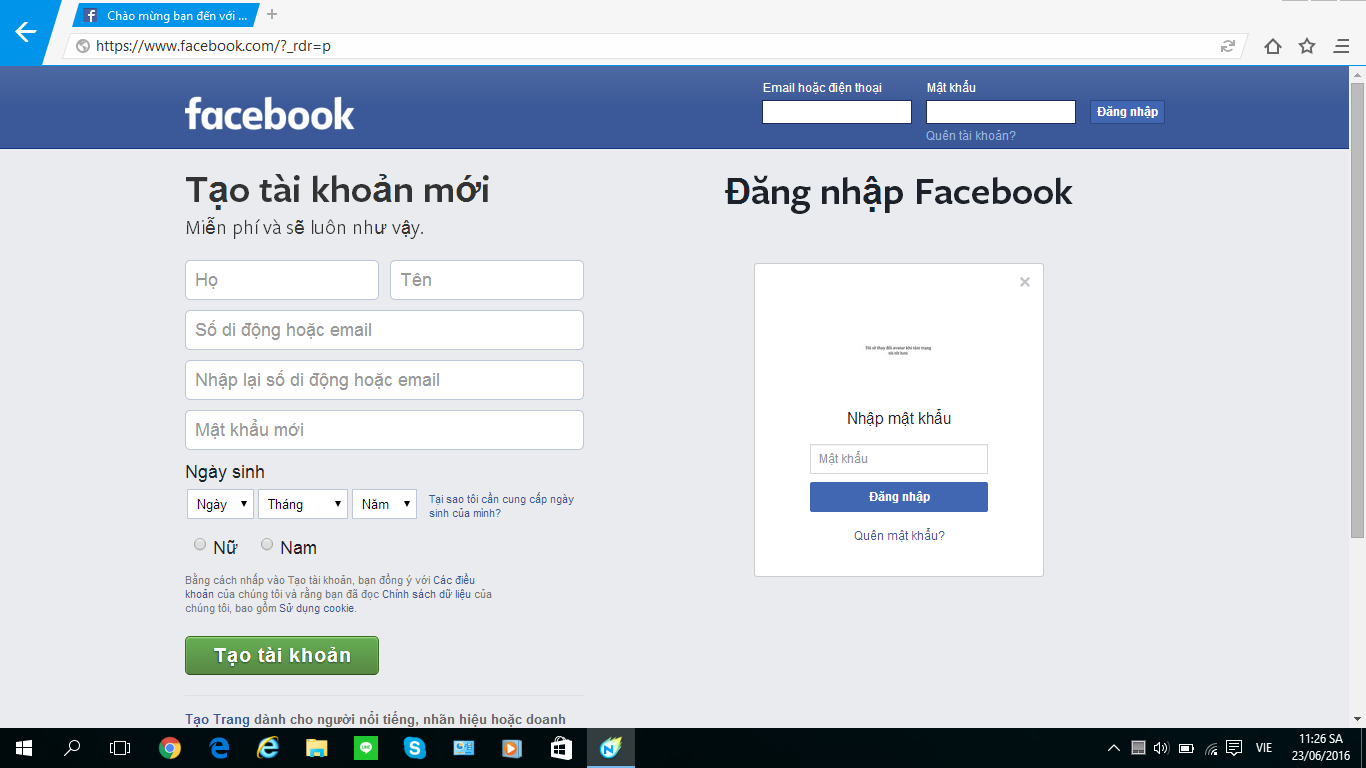Click the green Tạo tài khoản button
Viewport: 1366px width, 768px height.
point(282,655)
